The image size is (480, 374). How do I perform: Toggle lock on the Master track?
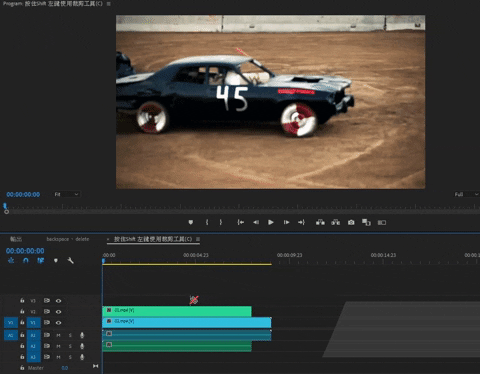point(22,368)
